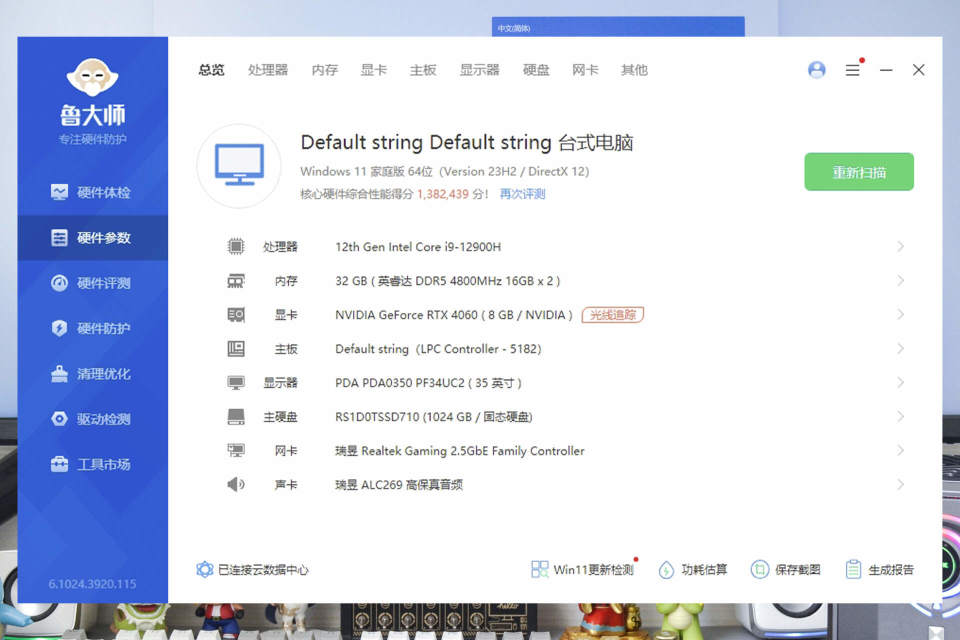This screenshot has width=960, height=640.
Task: Click the 中文(简体) window title bar behind
Action: point(618,28)
